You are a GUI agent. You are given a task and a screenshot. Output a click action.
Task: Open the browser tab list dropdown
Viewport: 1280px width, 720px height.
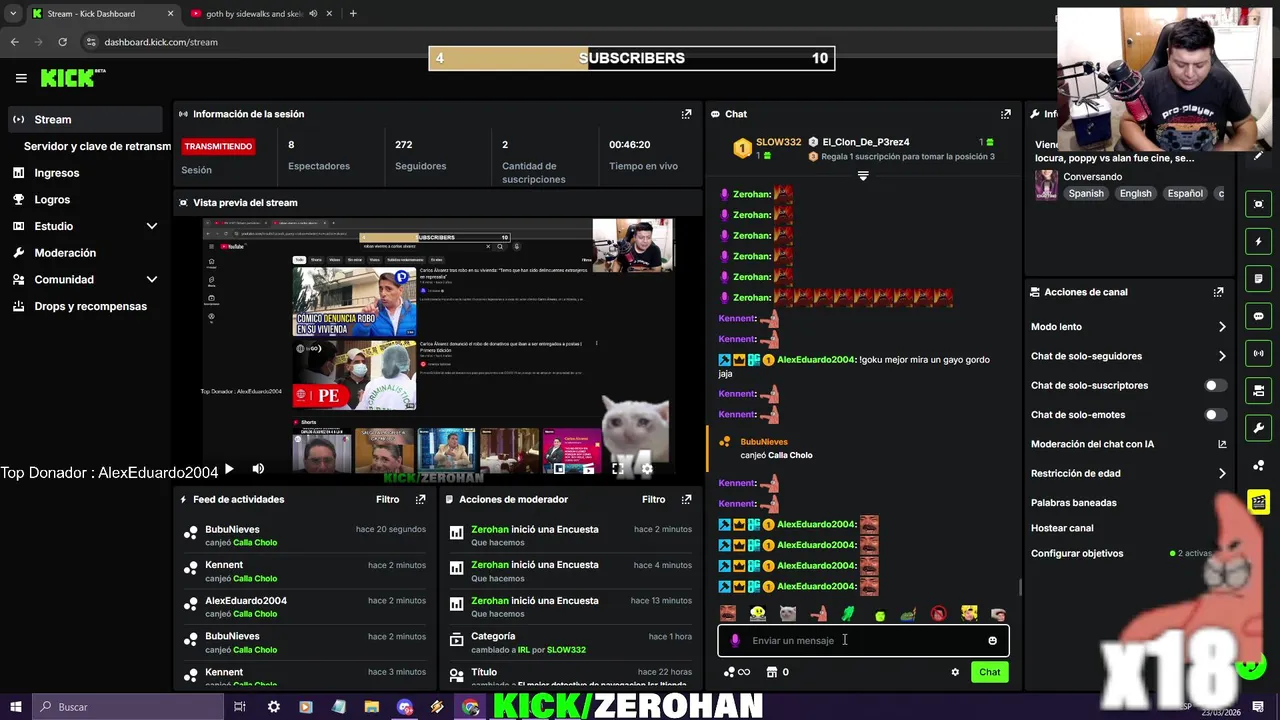point(13,14)
